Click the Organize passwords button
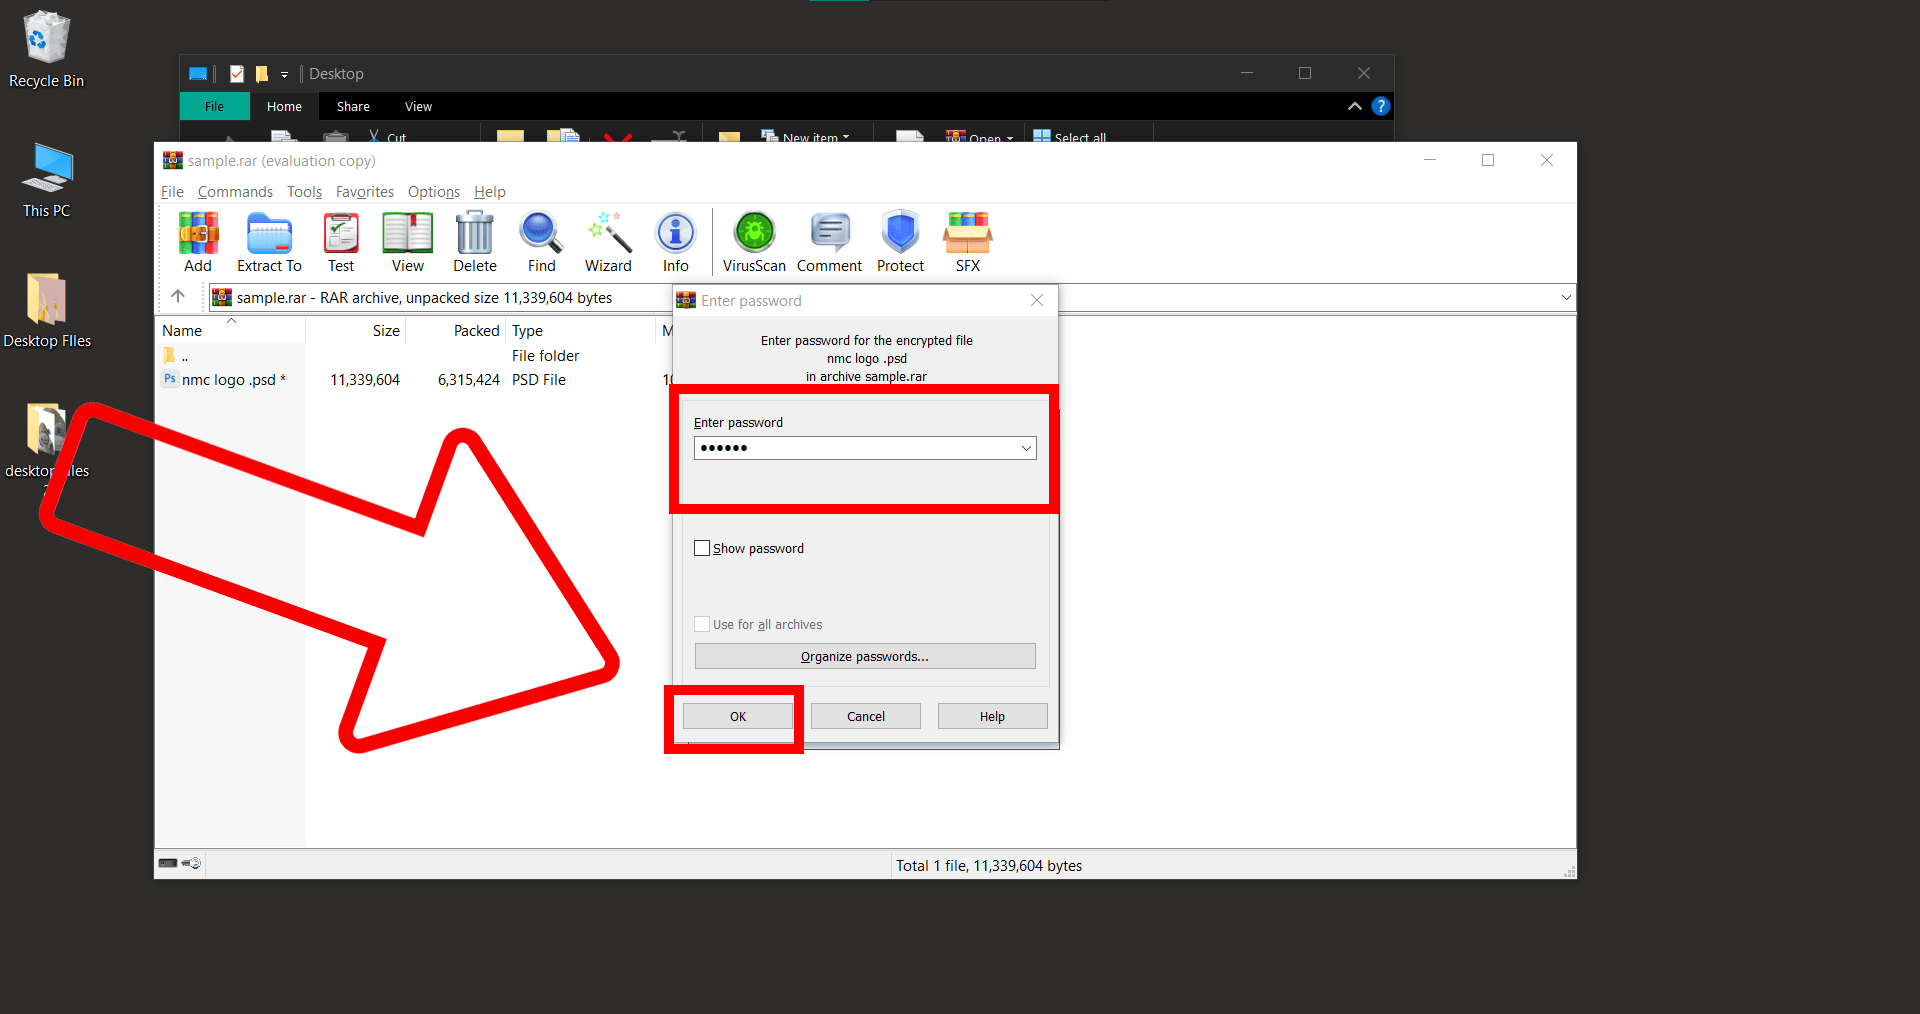1920x1014 pixels. pyautogui.click(x=864, y=656)
